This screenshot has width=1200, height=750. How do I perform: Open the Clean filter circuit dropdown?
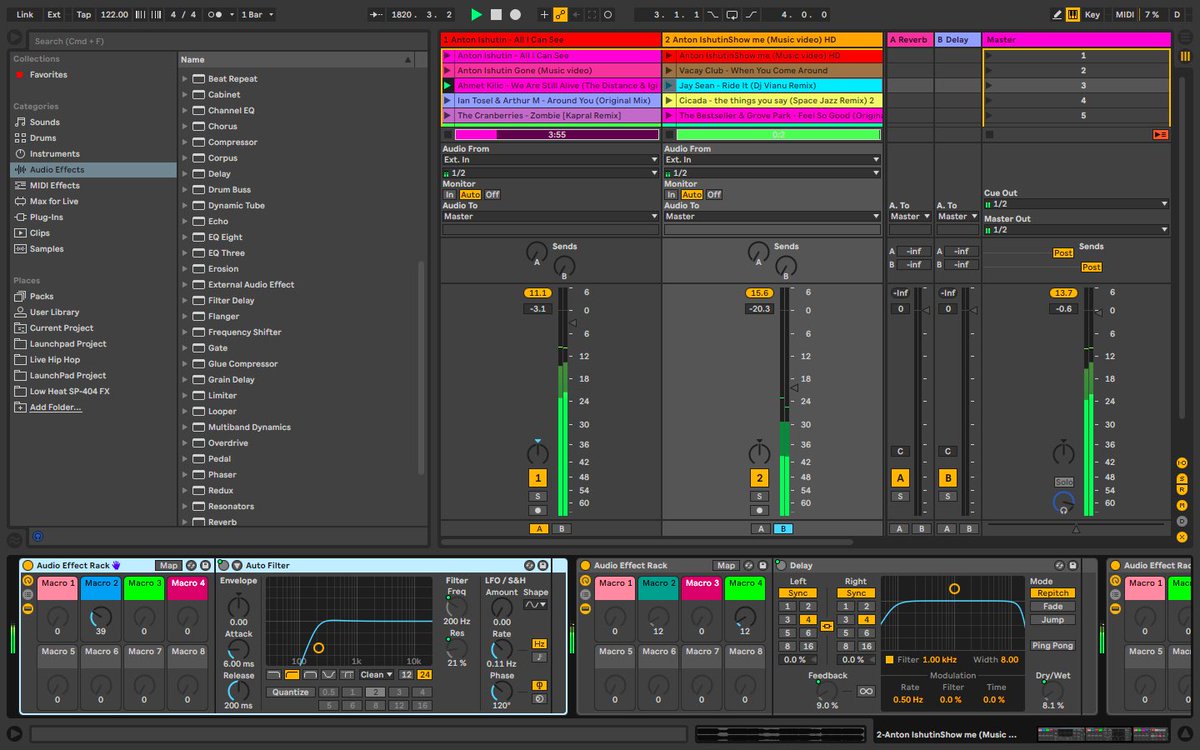(x=377, y=674)
